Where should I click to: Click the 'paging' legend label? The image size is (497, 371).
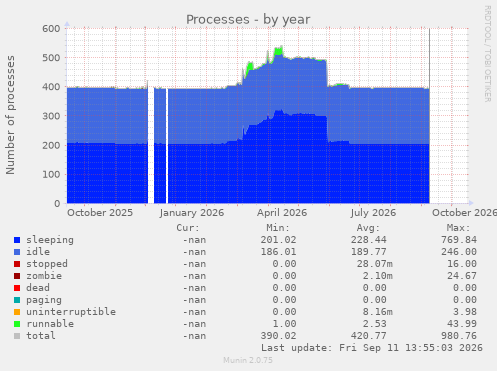tap(44, 300)
